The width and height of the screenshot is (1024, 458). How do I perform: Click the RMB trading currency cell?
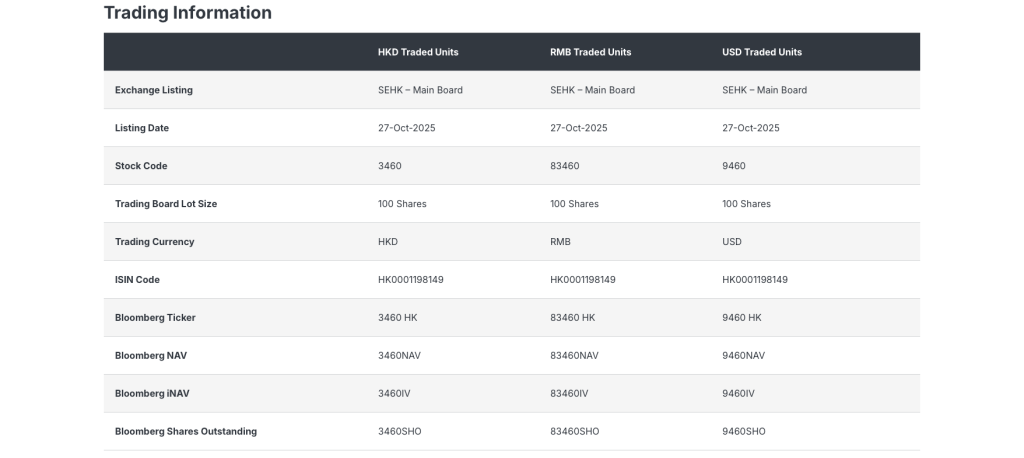[560, 242]
